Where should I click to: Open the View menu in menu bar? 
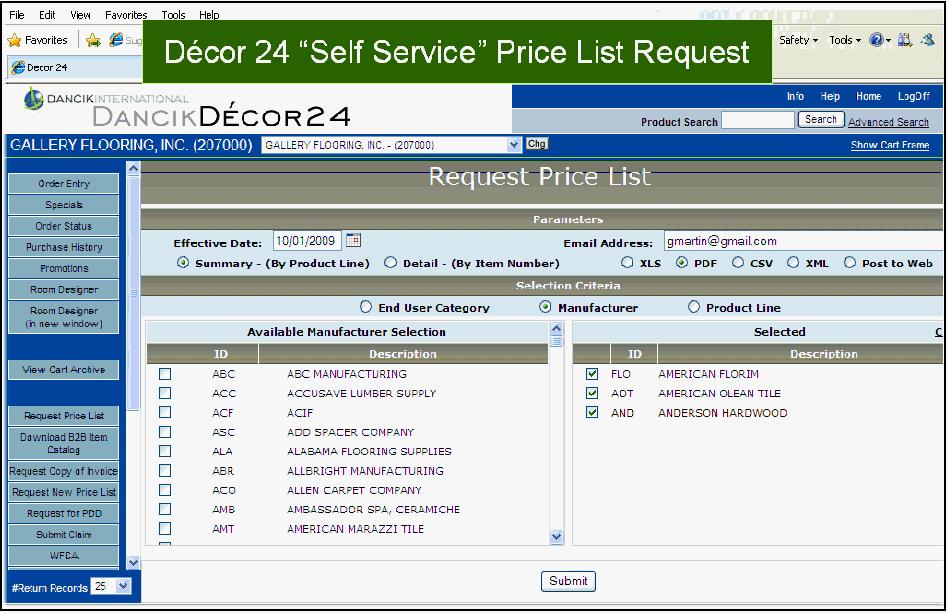tap(80, 15)
